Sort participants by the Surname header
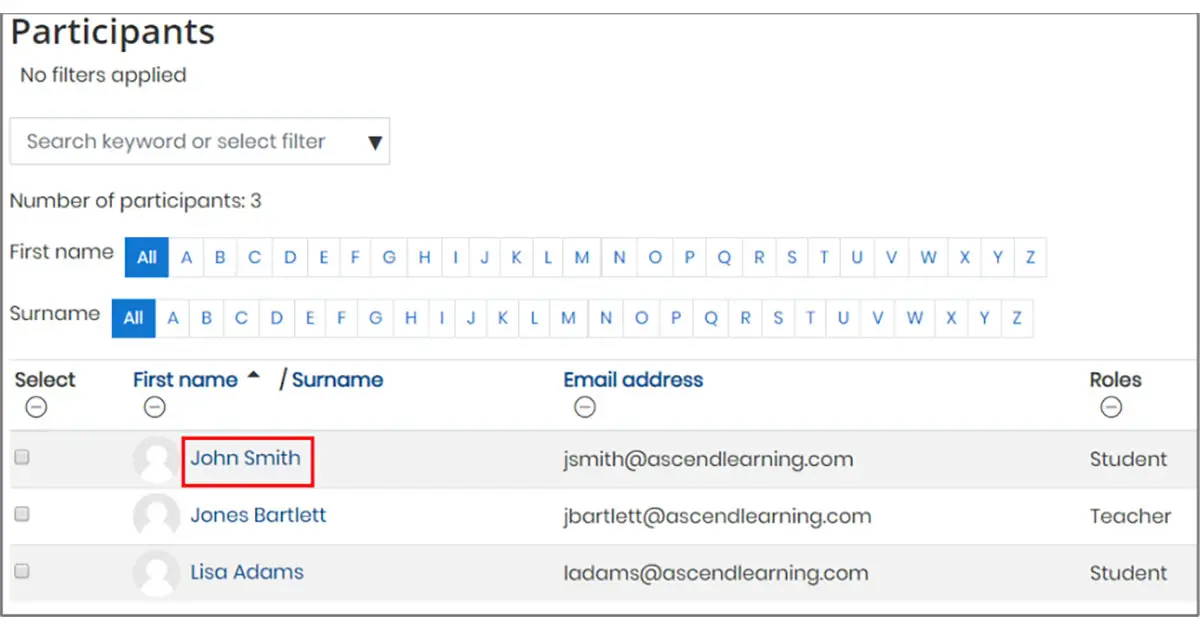 point(339,379)
